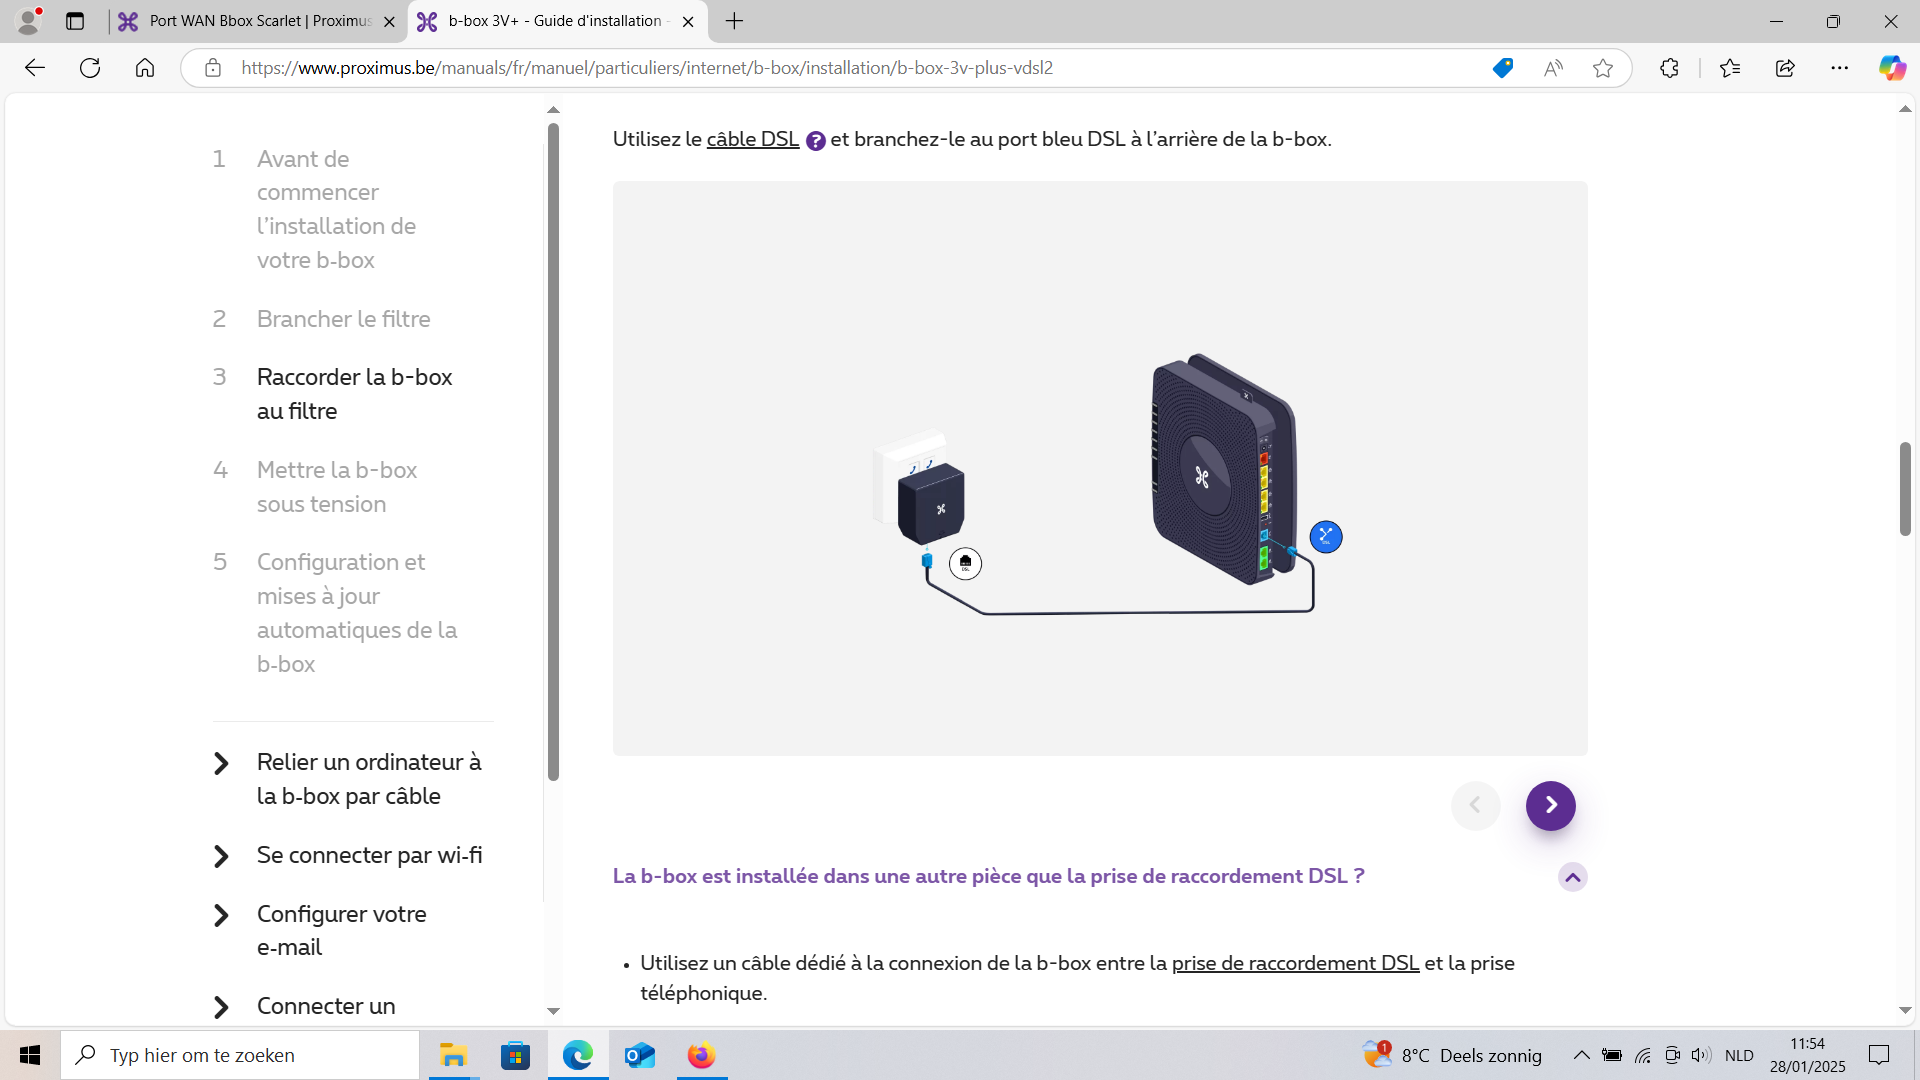This screenshot has height=1080, width=1920.
Task: Open the weather widget 8°C Deels zonnig
Action: [1452, 1055]
